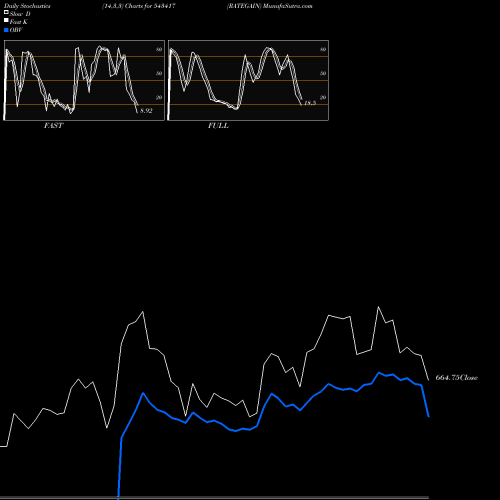The width and height of the screenshot is (500, 500).
Task: Click the white close price line's highest peak
Action: (378, 307)
